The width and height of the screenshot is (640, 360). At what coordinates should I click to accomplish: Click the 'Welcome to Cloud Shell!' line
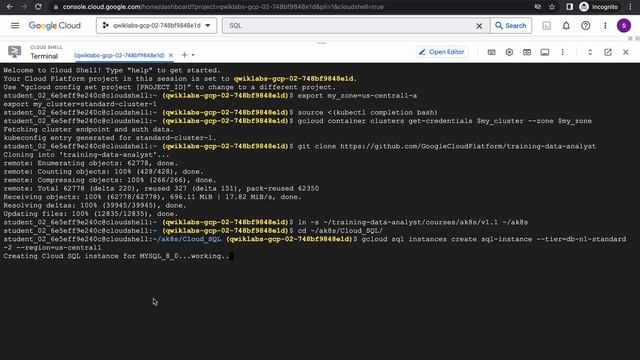[111, 71]
